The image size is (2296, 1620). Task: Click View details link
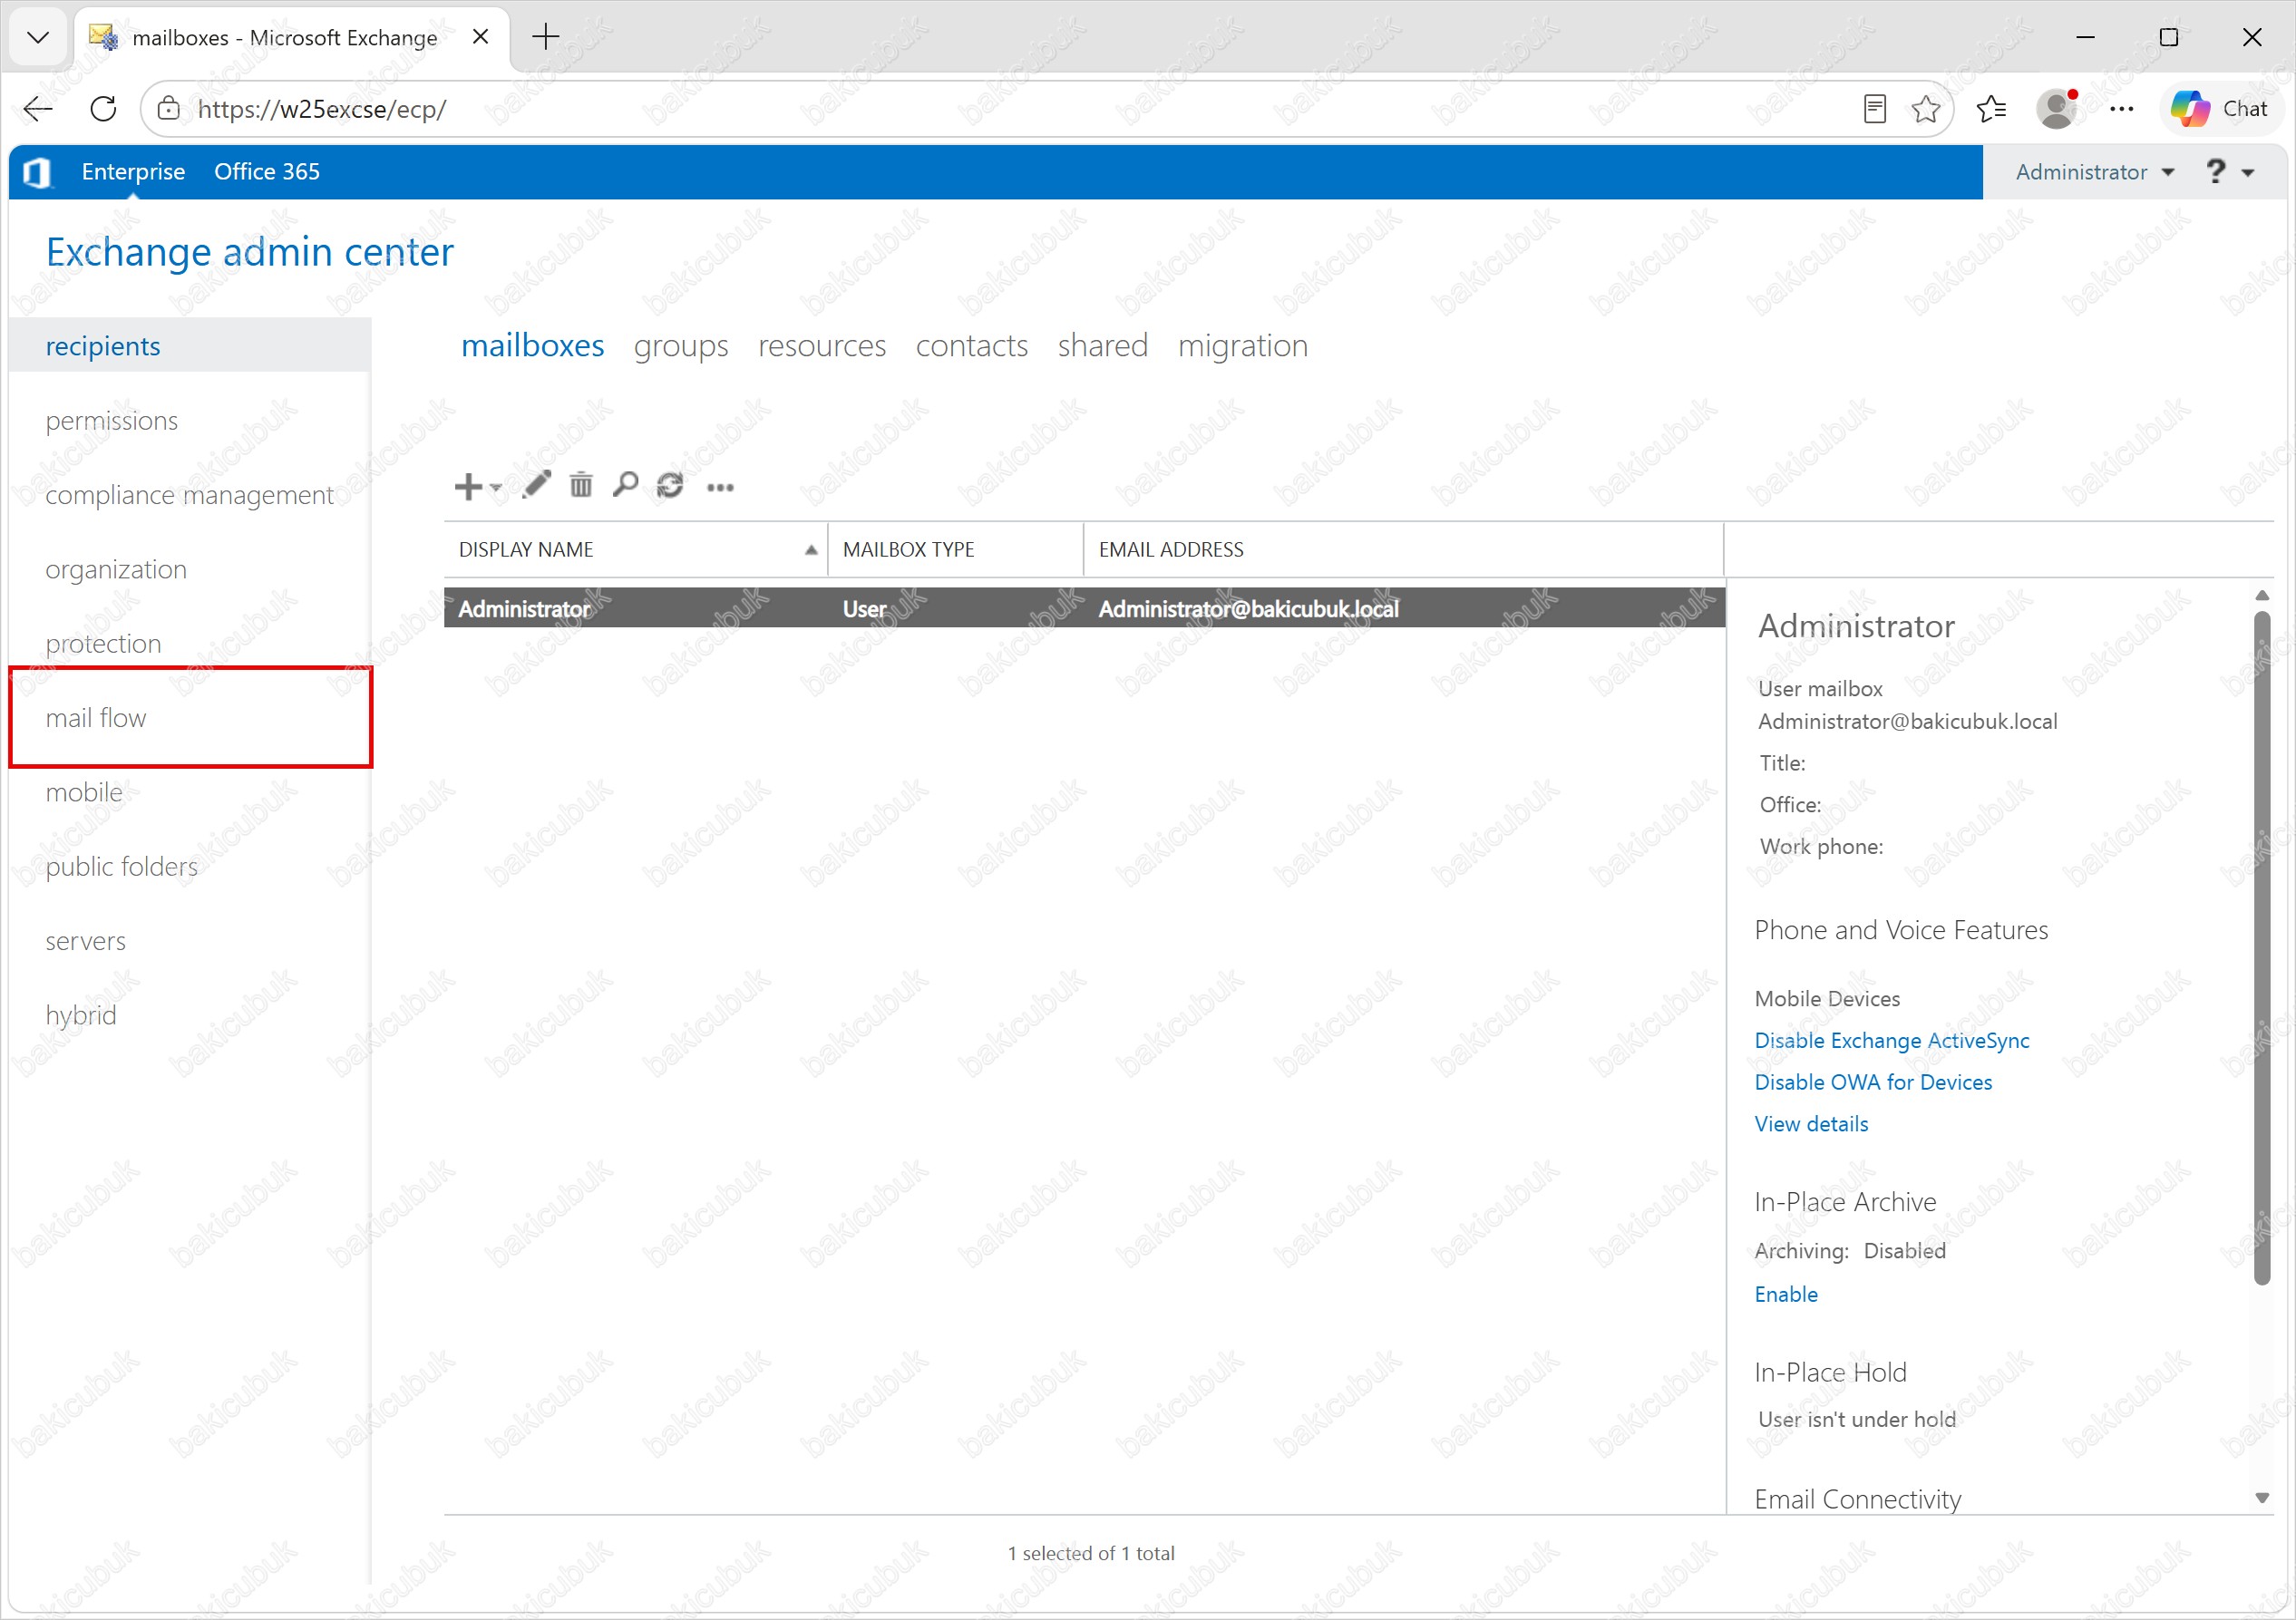click(1811, 1124)
